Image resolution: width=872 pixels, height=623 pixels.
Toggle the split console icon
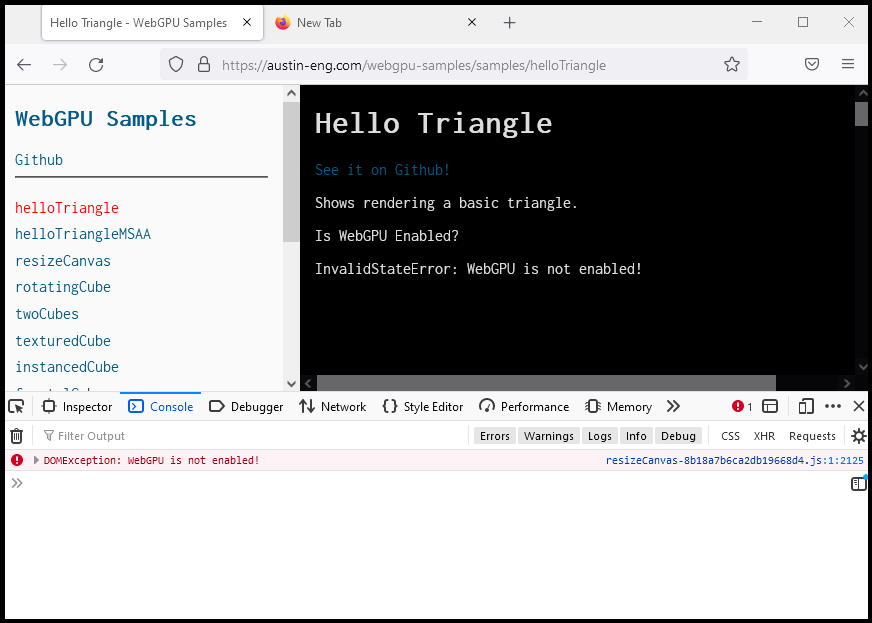pos(769,406)
